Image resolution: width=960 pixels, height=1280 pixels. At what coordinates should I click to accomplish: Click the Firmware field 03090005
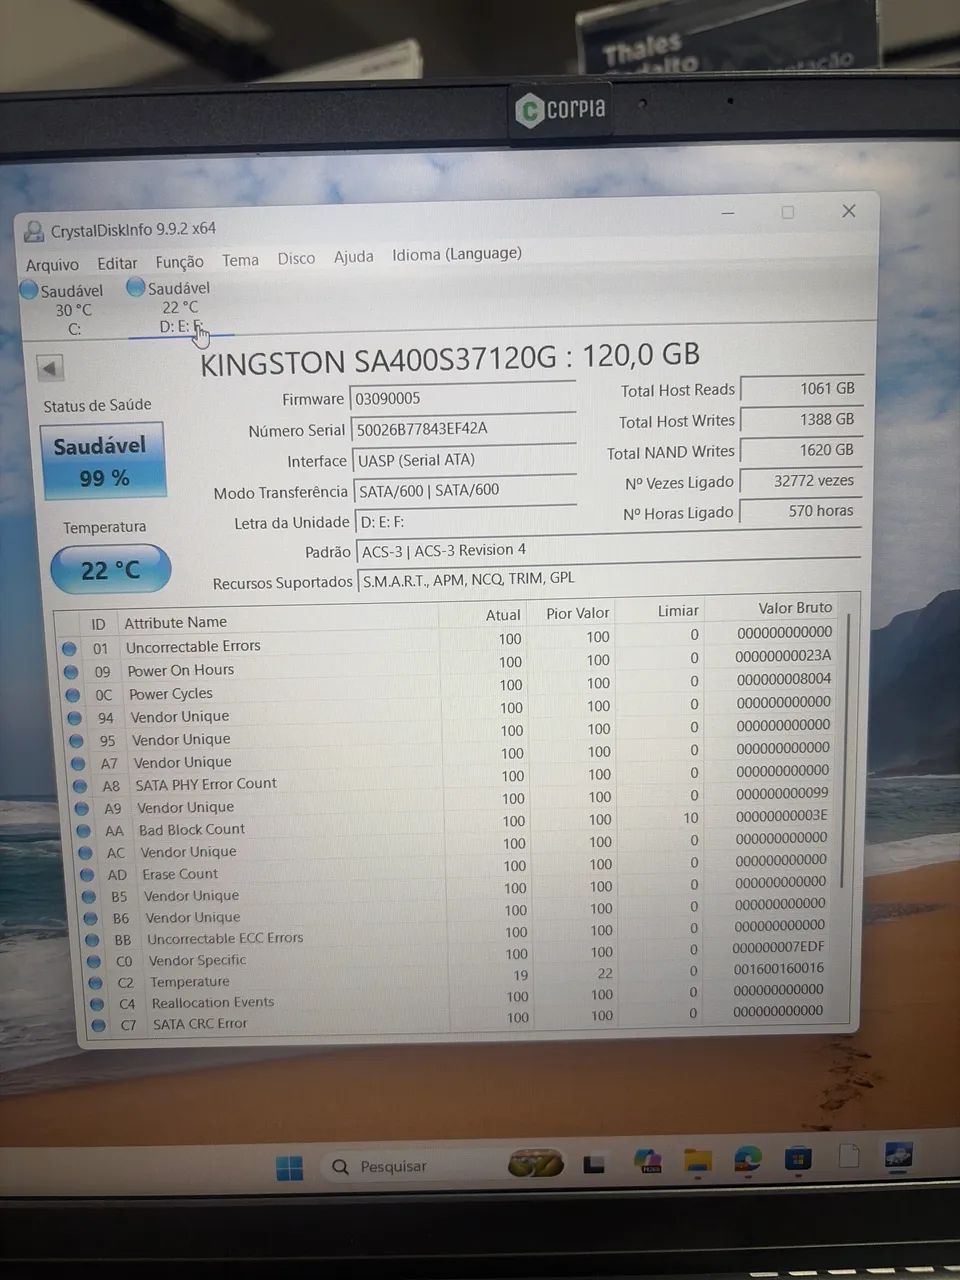coord(462,397)
